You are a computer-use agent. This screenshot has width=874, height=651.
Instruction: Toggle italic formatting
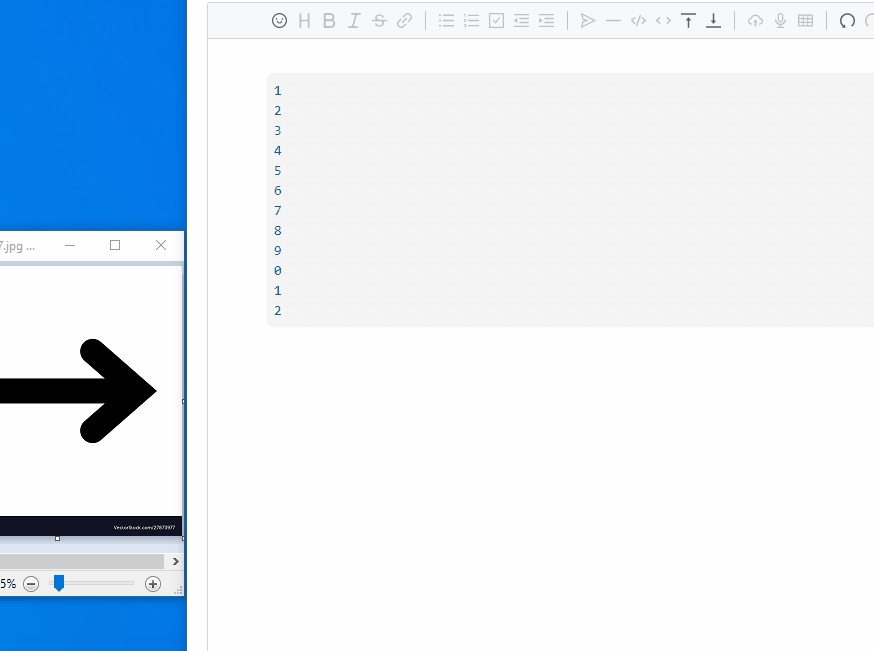click(x=354, y=20)
